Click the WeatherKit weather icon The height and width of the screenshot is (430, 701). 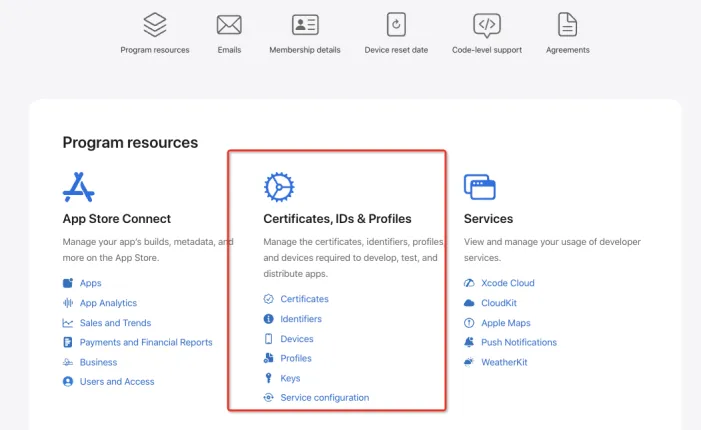click(469, 362)
